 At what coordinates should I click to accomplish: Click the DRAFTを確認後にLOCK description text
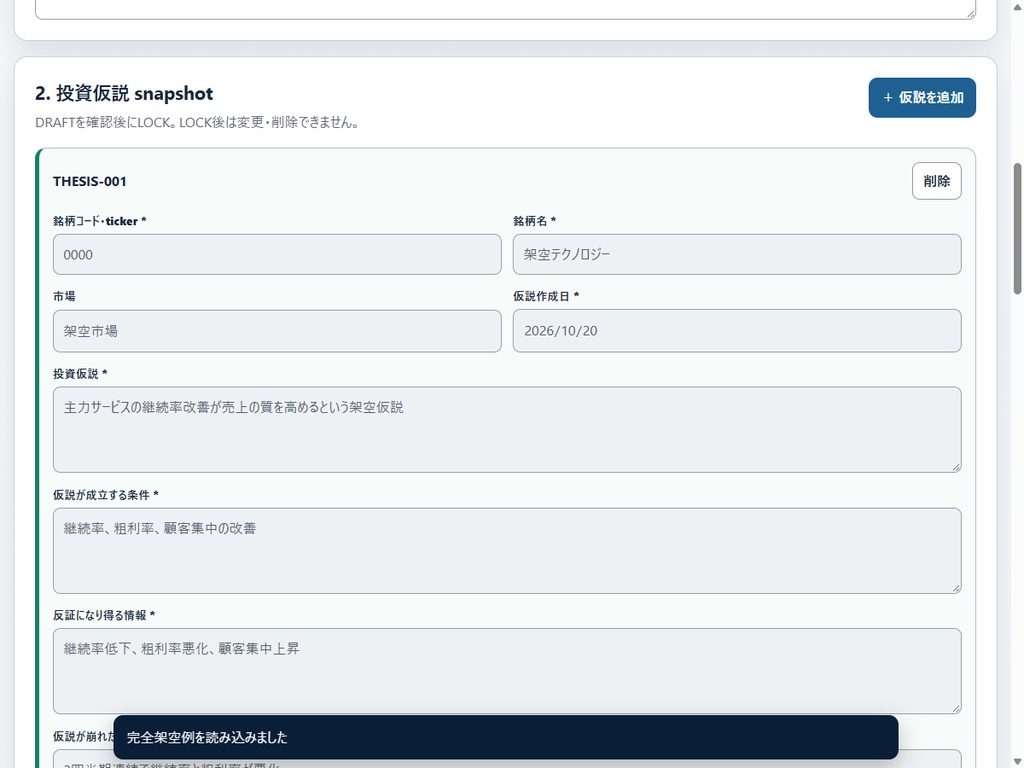coord(197,123)
